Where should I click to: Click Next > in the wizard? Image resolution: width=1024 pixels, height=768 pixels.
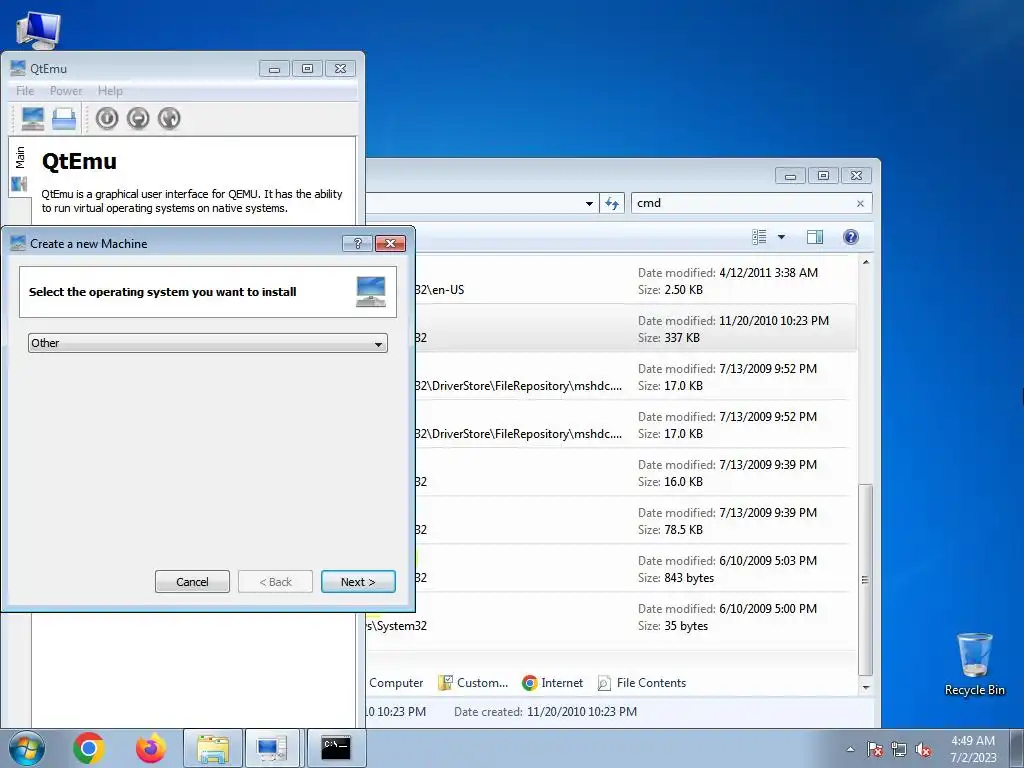(358, 581)
